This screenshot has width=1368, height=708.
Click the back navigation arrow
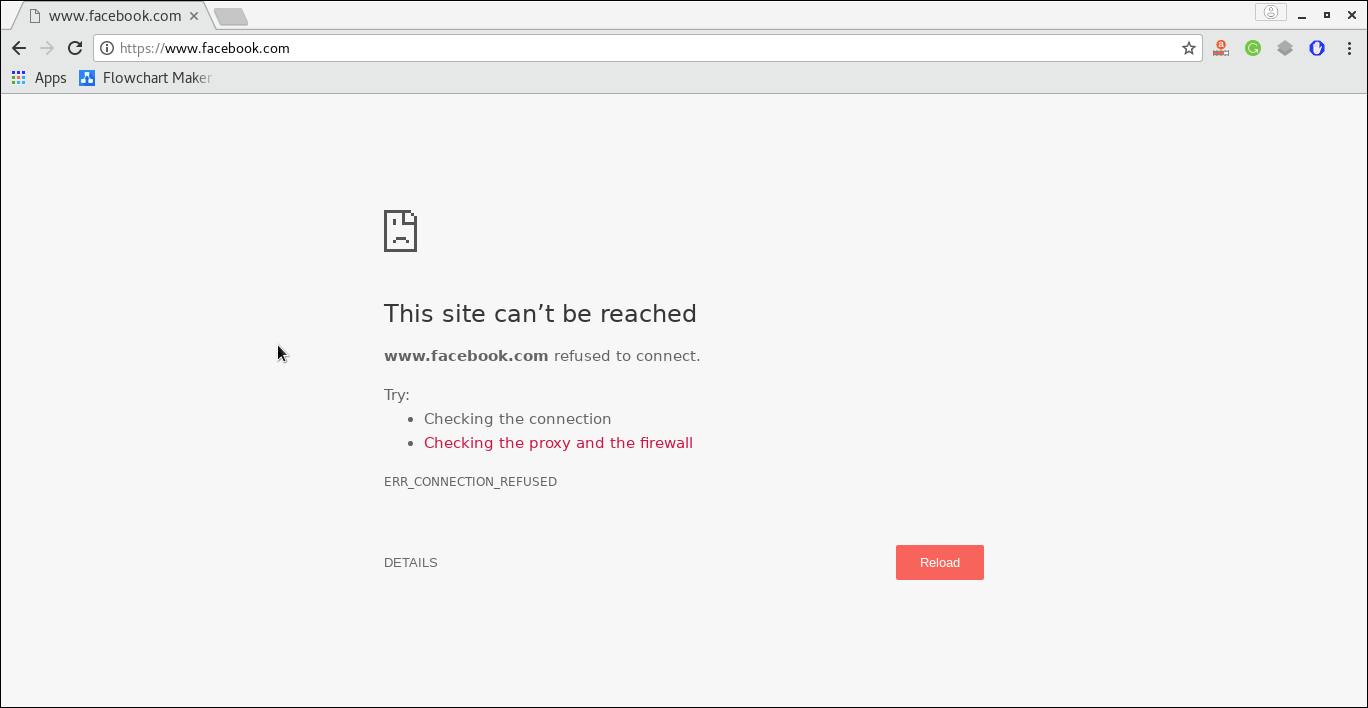click(x=19, y=47)
